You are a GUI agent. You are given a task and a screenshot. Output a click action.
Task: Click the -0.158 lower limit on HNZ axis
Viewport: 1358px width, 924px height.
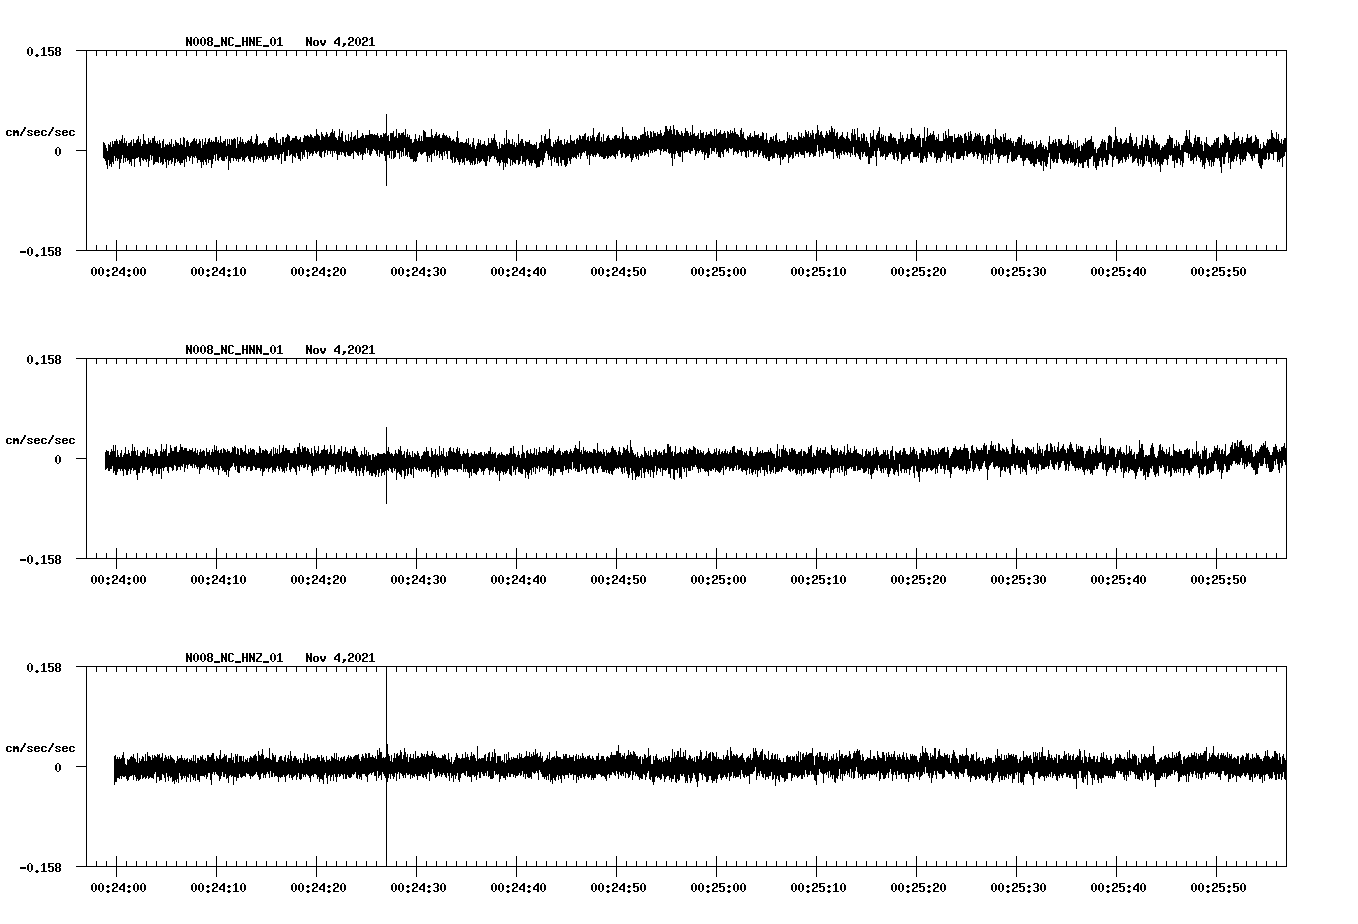(40, 868)
